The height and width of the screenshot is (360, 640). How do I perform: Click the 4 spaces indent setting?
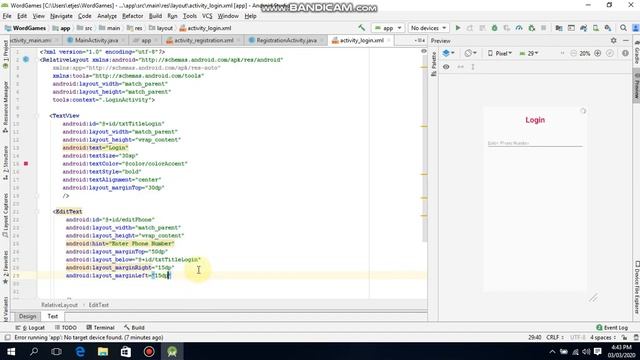click(x=603, y=338)
